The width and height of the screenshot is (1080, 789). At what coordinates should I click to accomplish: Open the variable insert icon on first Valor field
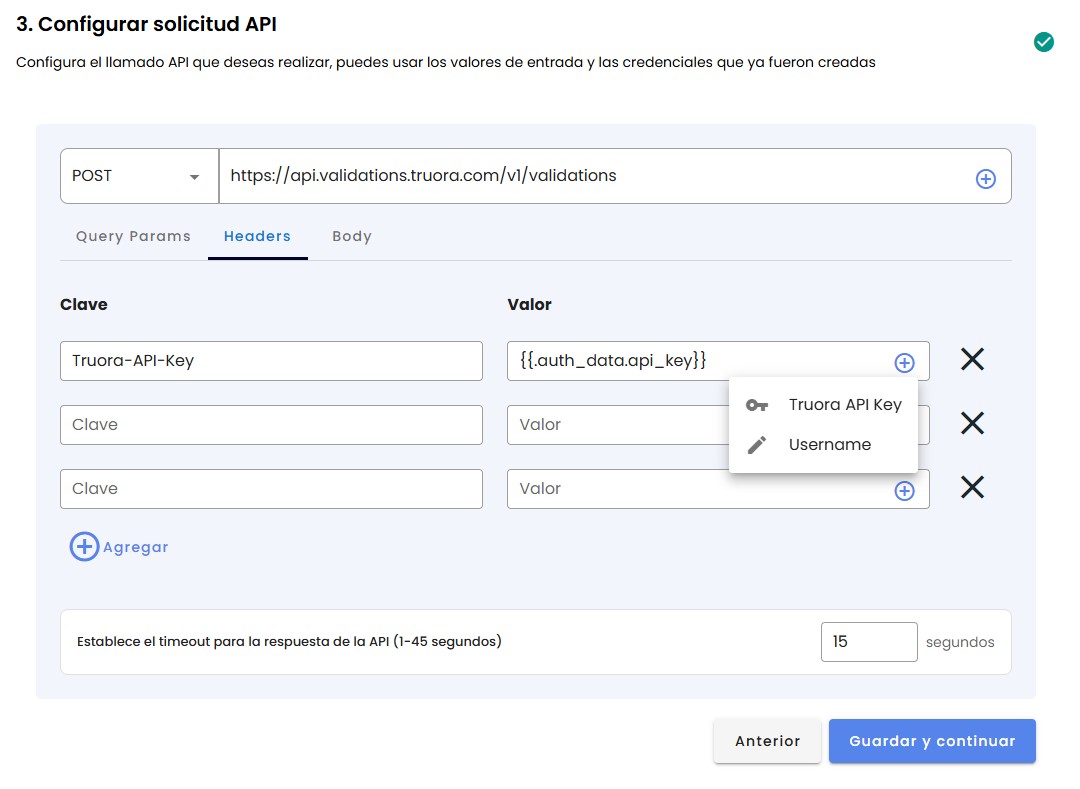[904, 362]
